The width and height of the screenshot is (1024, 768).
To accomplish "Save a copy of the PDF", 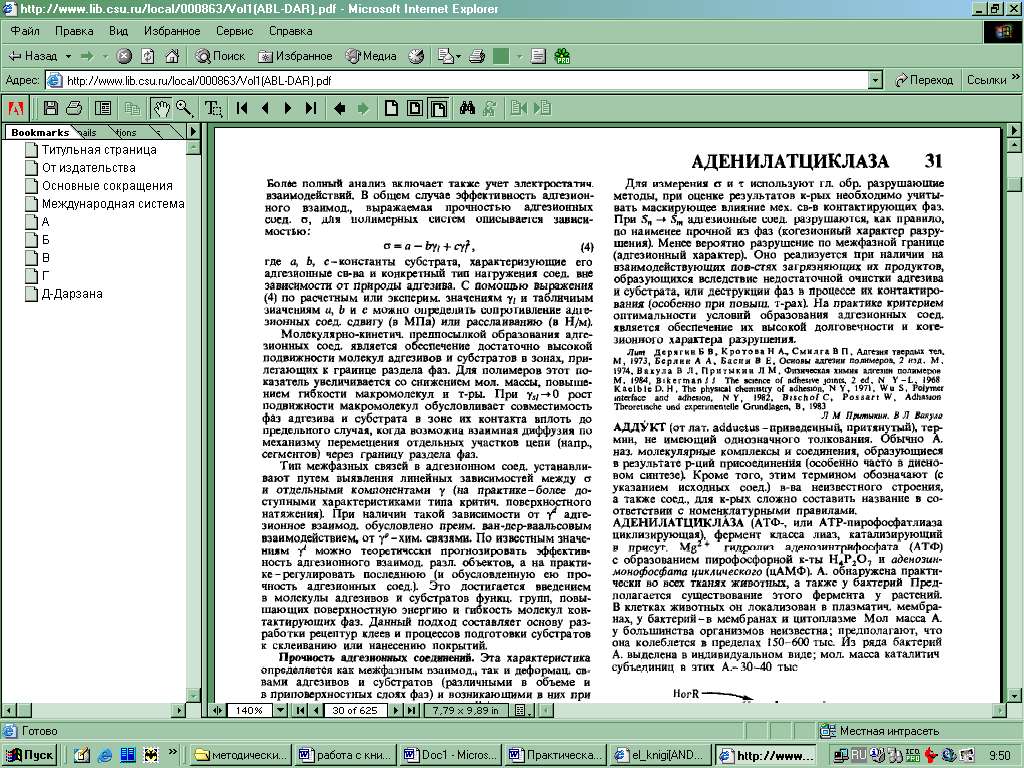I will click(50, 108).
